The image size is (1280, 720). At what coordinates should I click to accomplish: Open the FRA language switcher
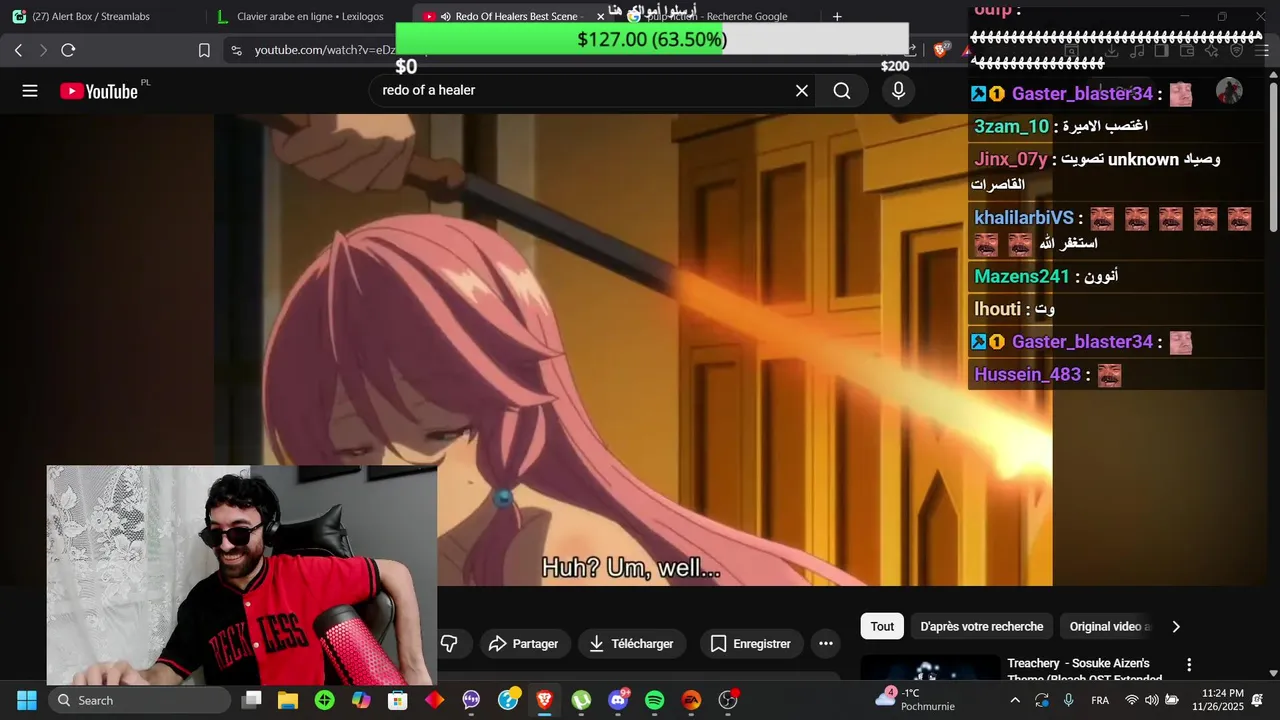click(x=1100, y=700)
